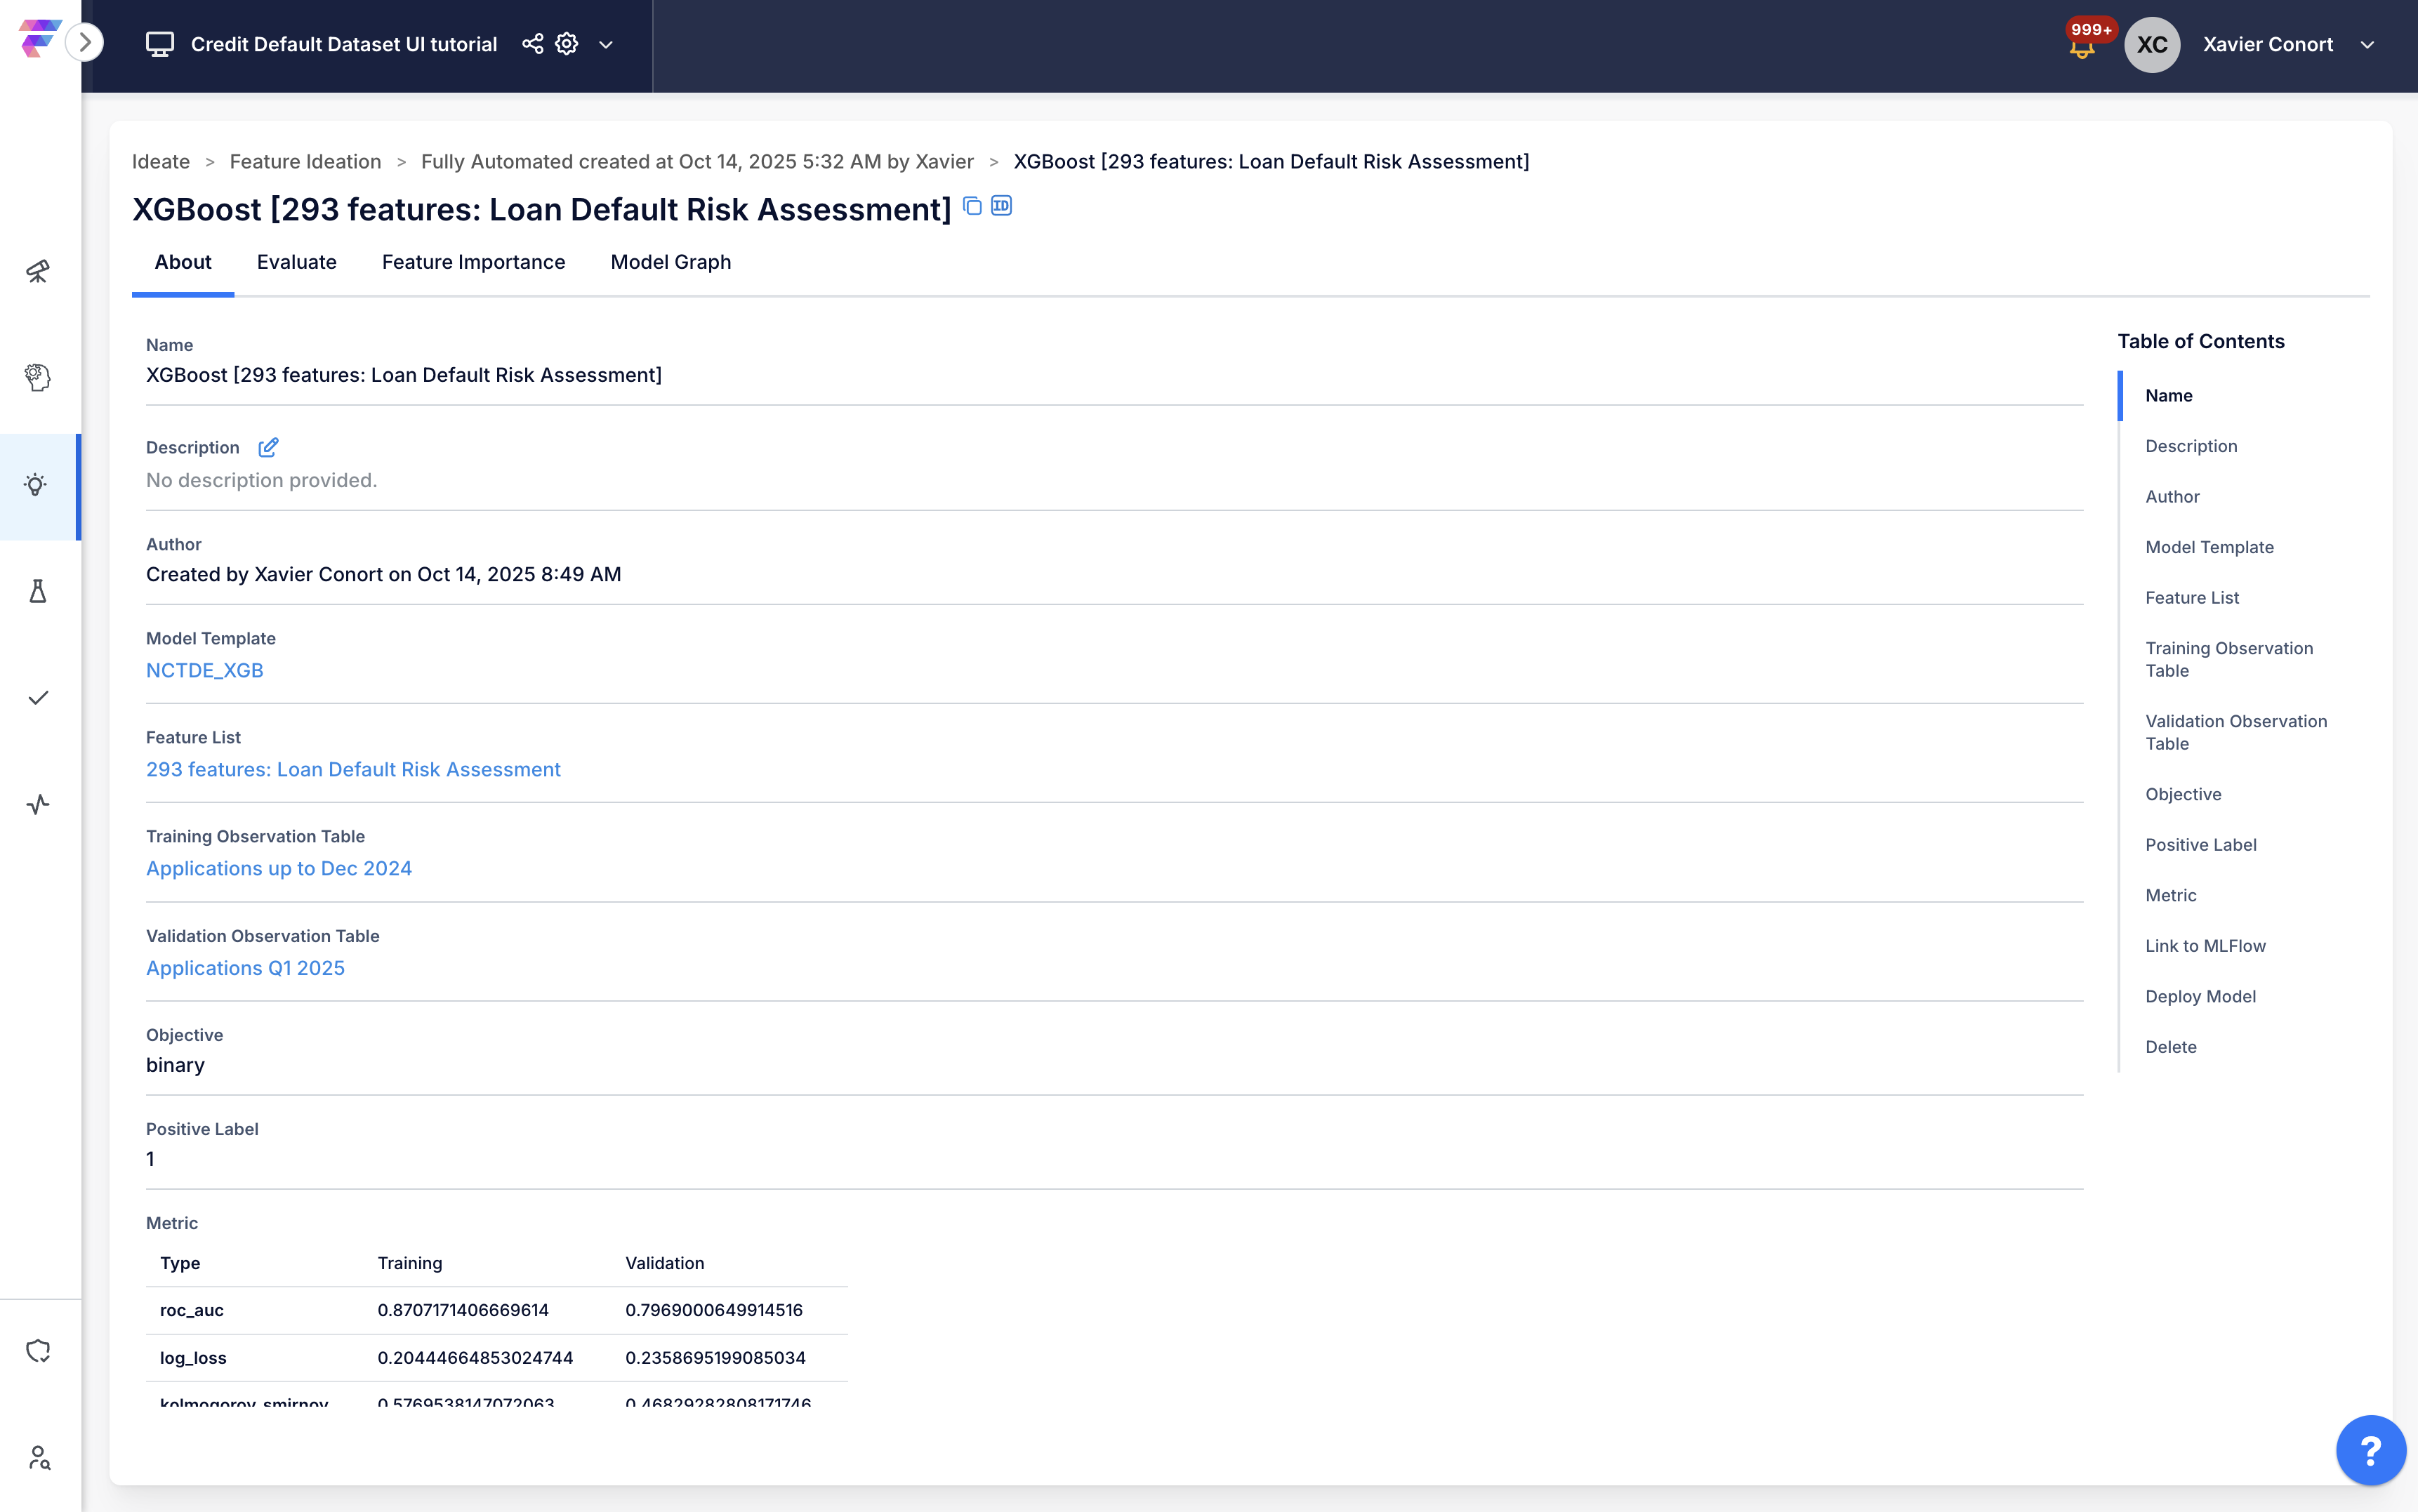Click the checkmark icon in sidebar

click(x=38, y=698)
